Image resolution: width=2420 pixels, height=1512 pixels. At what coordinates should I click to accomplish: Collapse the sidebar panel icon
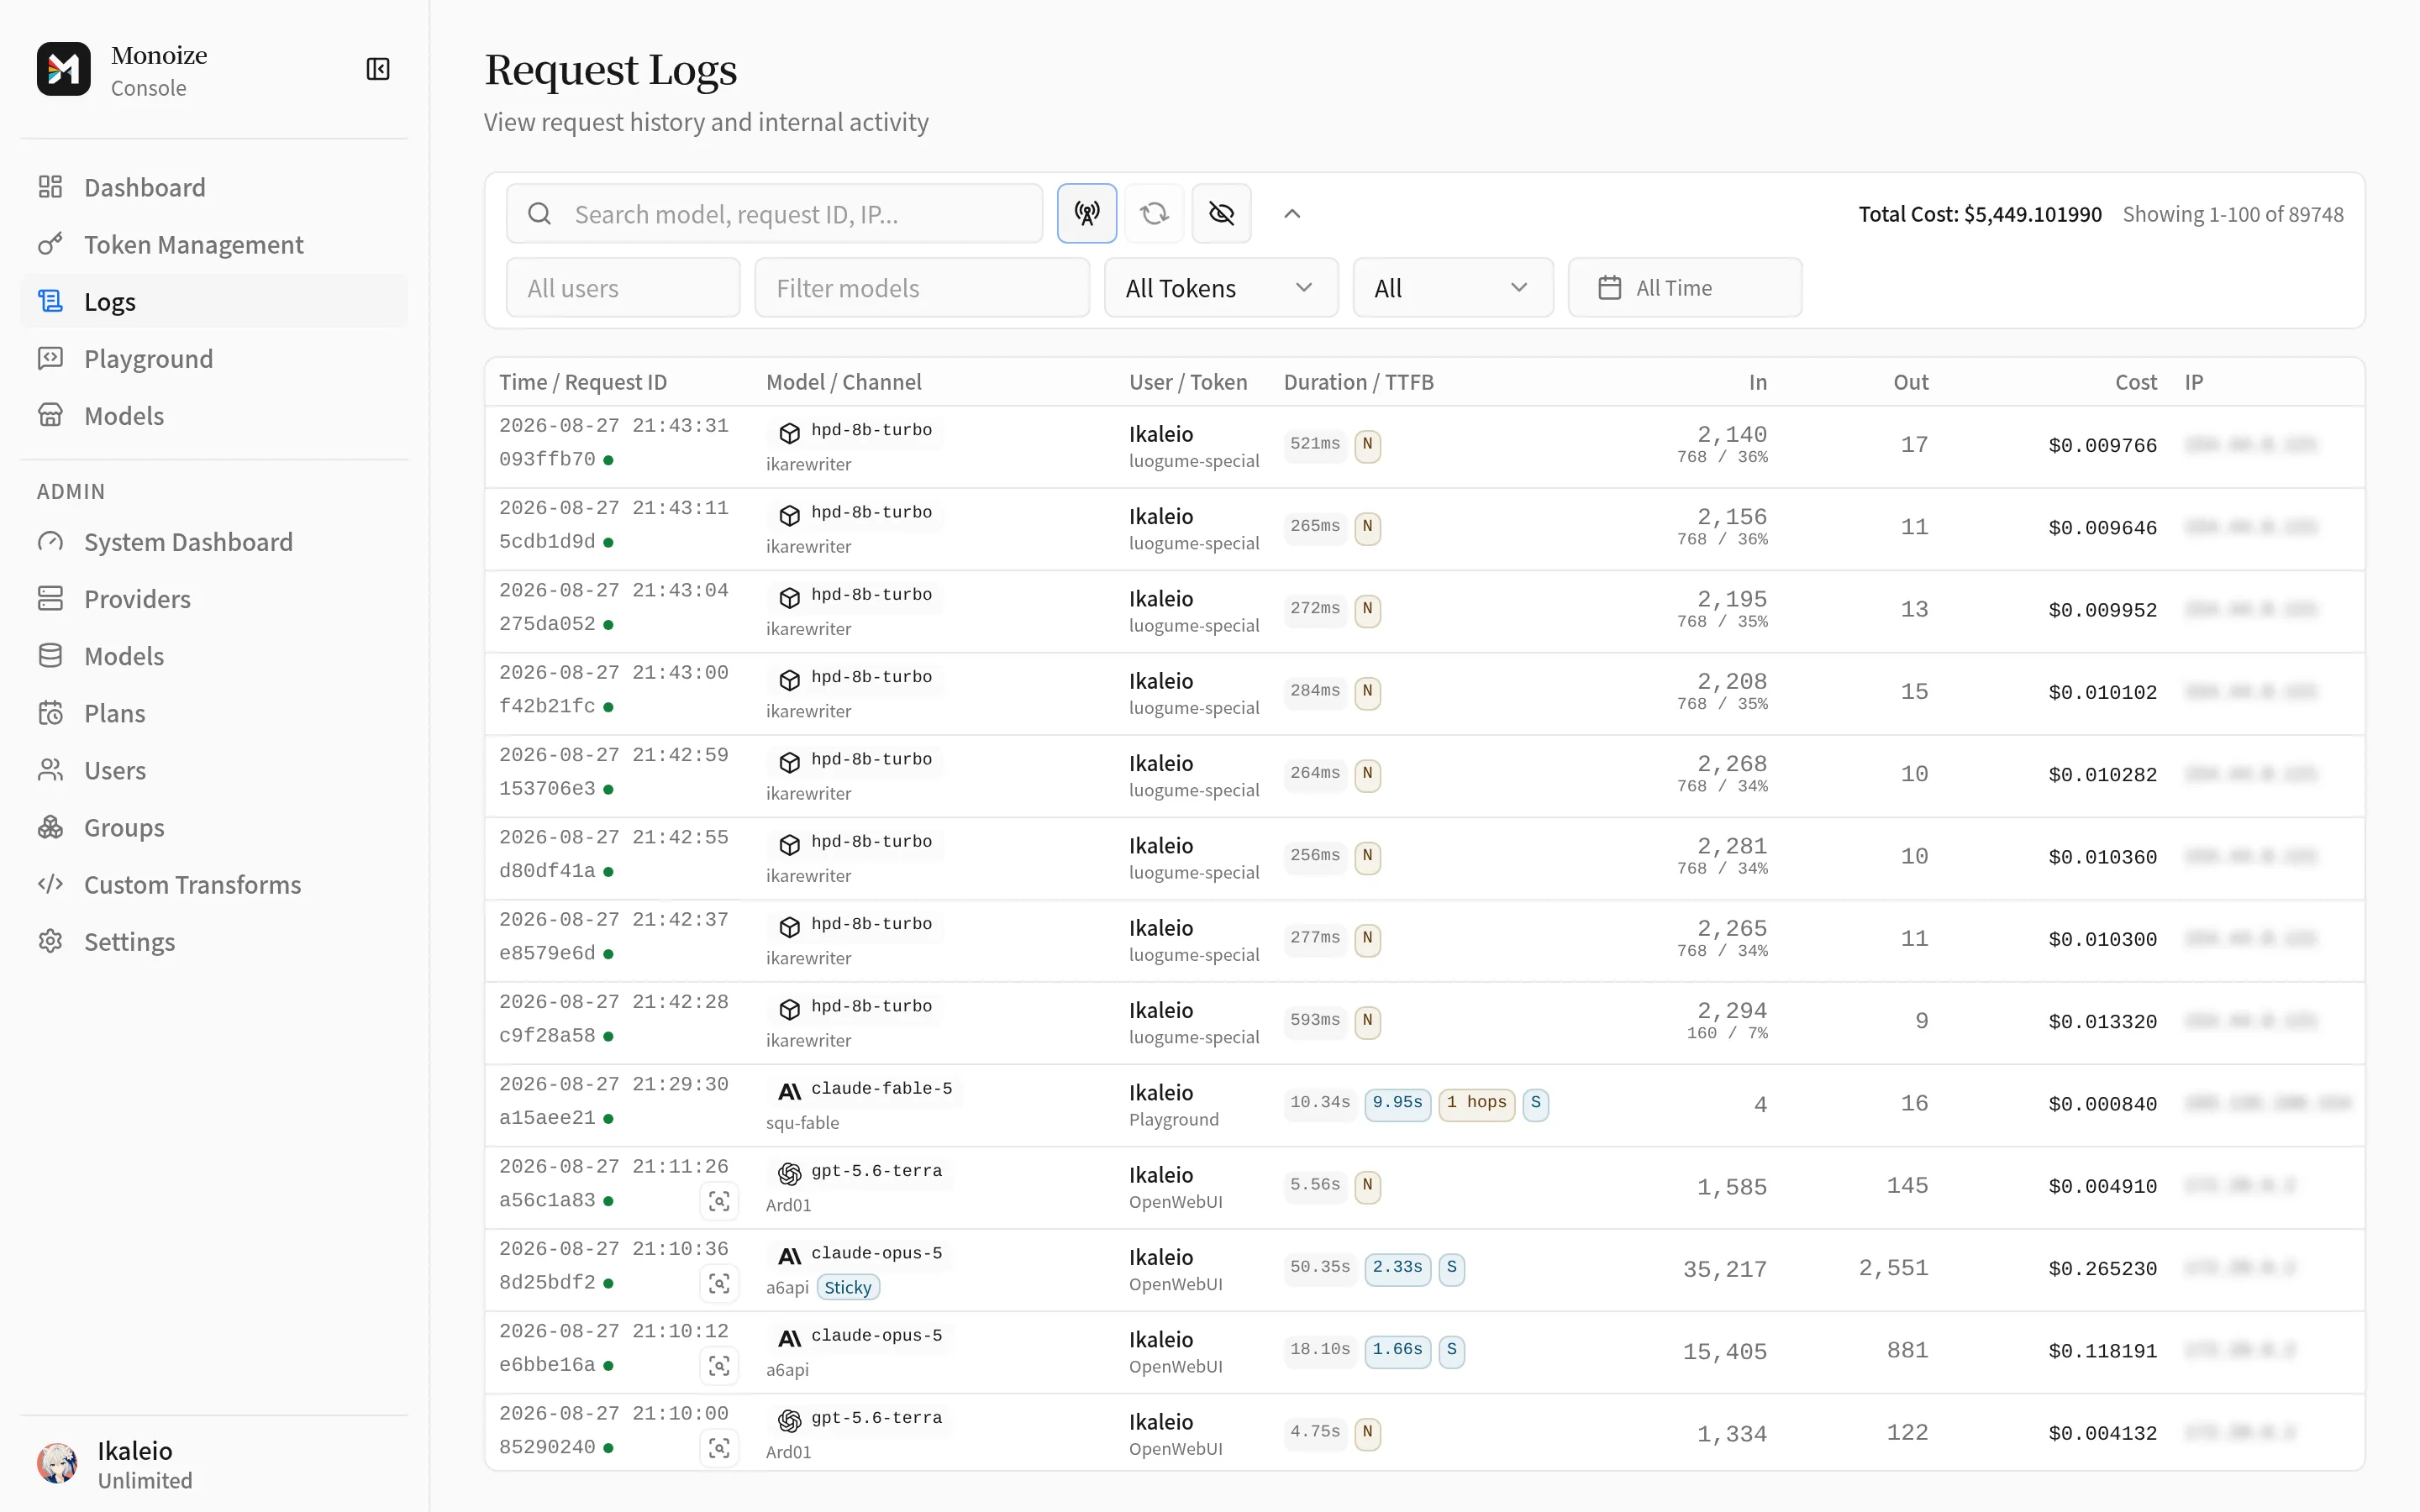pos(378,69)
